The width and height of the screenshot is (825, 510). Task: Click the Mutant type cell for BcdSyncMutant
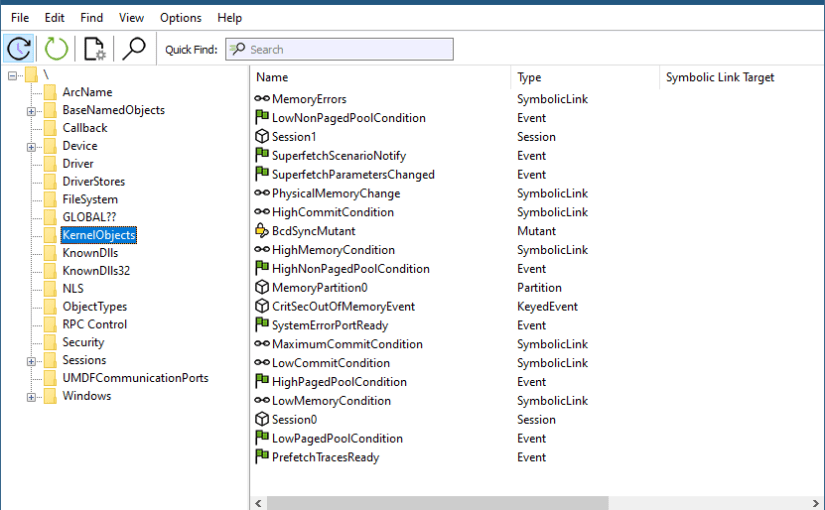click(x=536, y=231)
